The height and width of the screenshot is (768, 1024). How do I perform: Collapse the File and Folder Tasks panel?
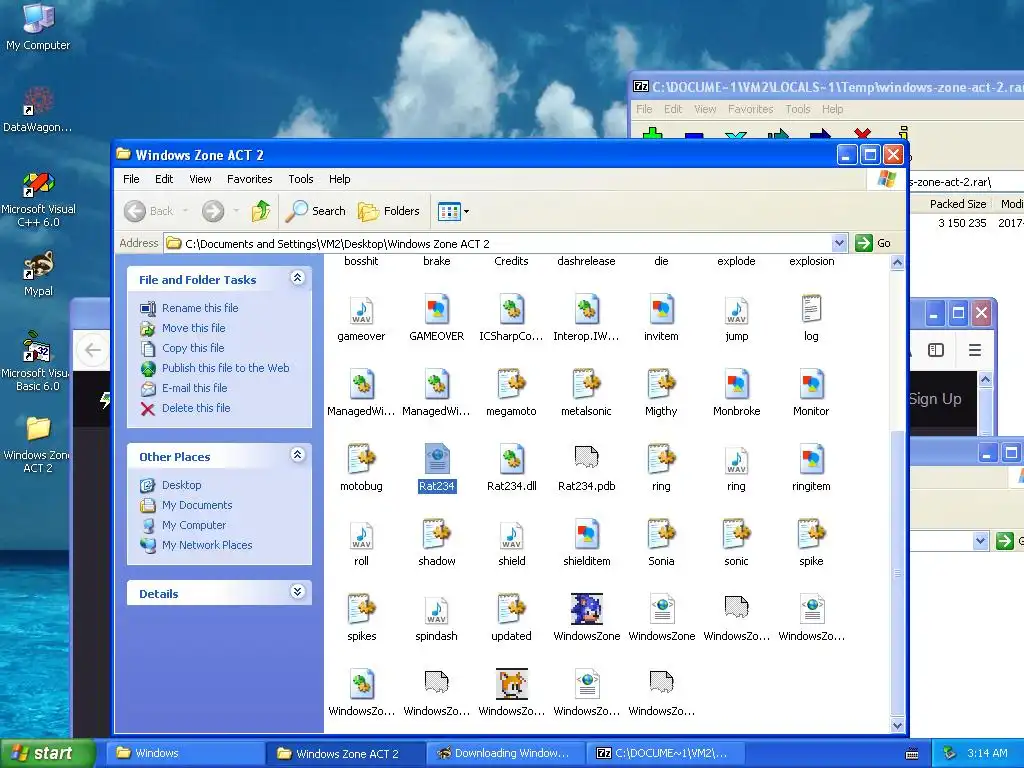click(x=297, y=278)
